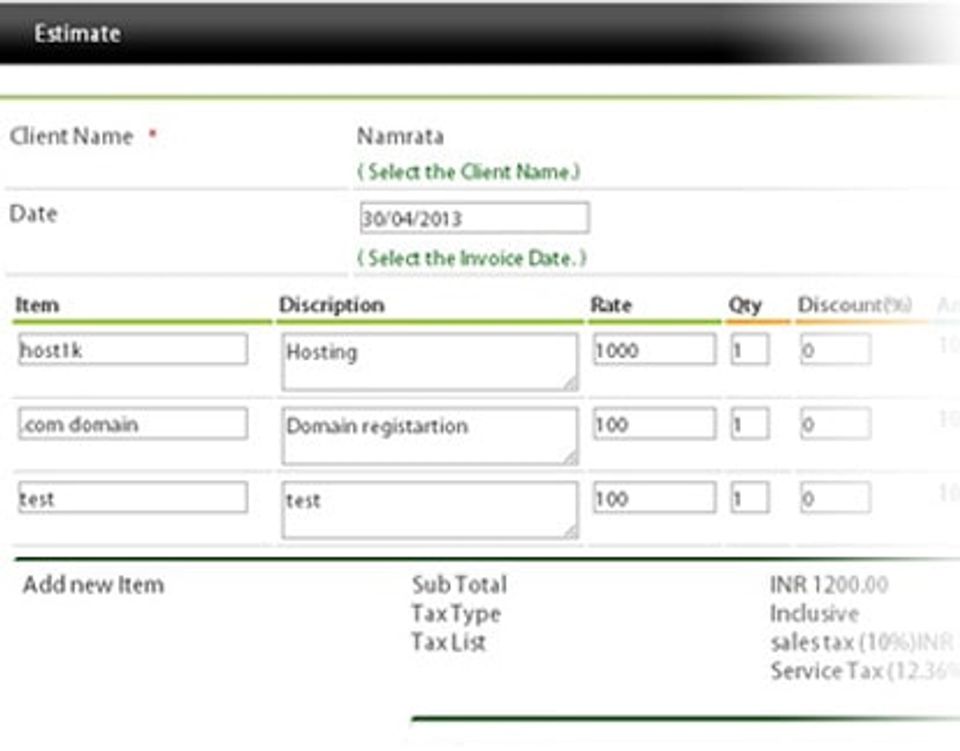Click the Sub Total label
This screenshot has width=960, height=751.
point(459,585)
